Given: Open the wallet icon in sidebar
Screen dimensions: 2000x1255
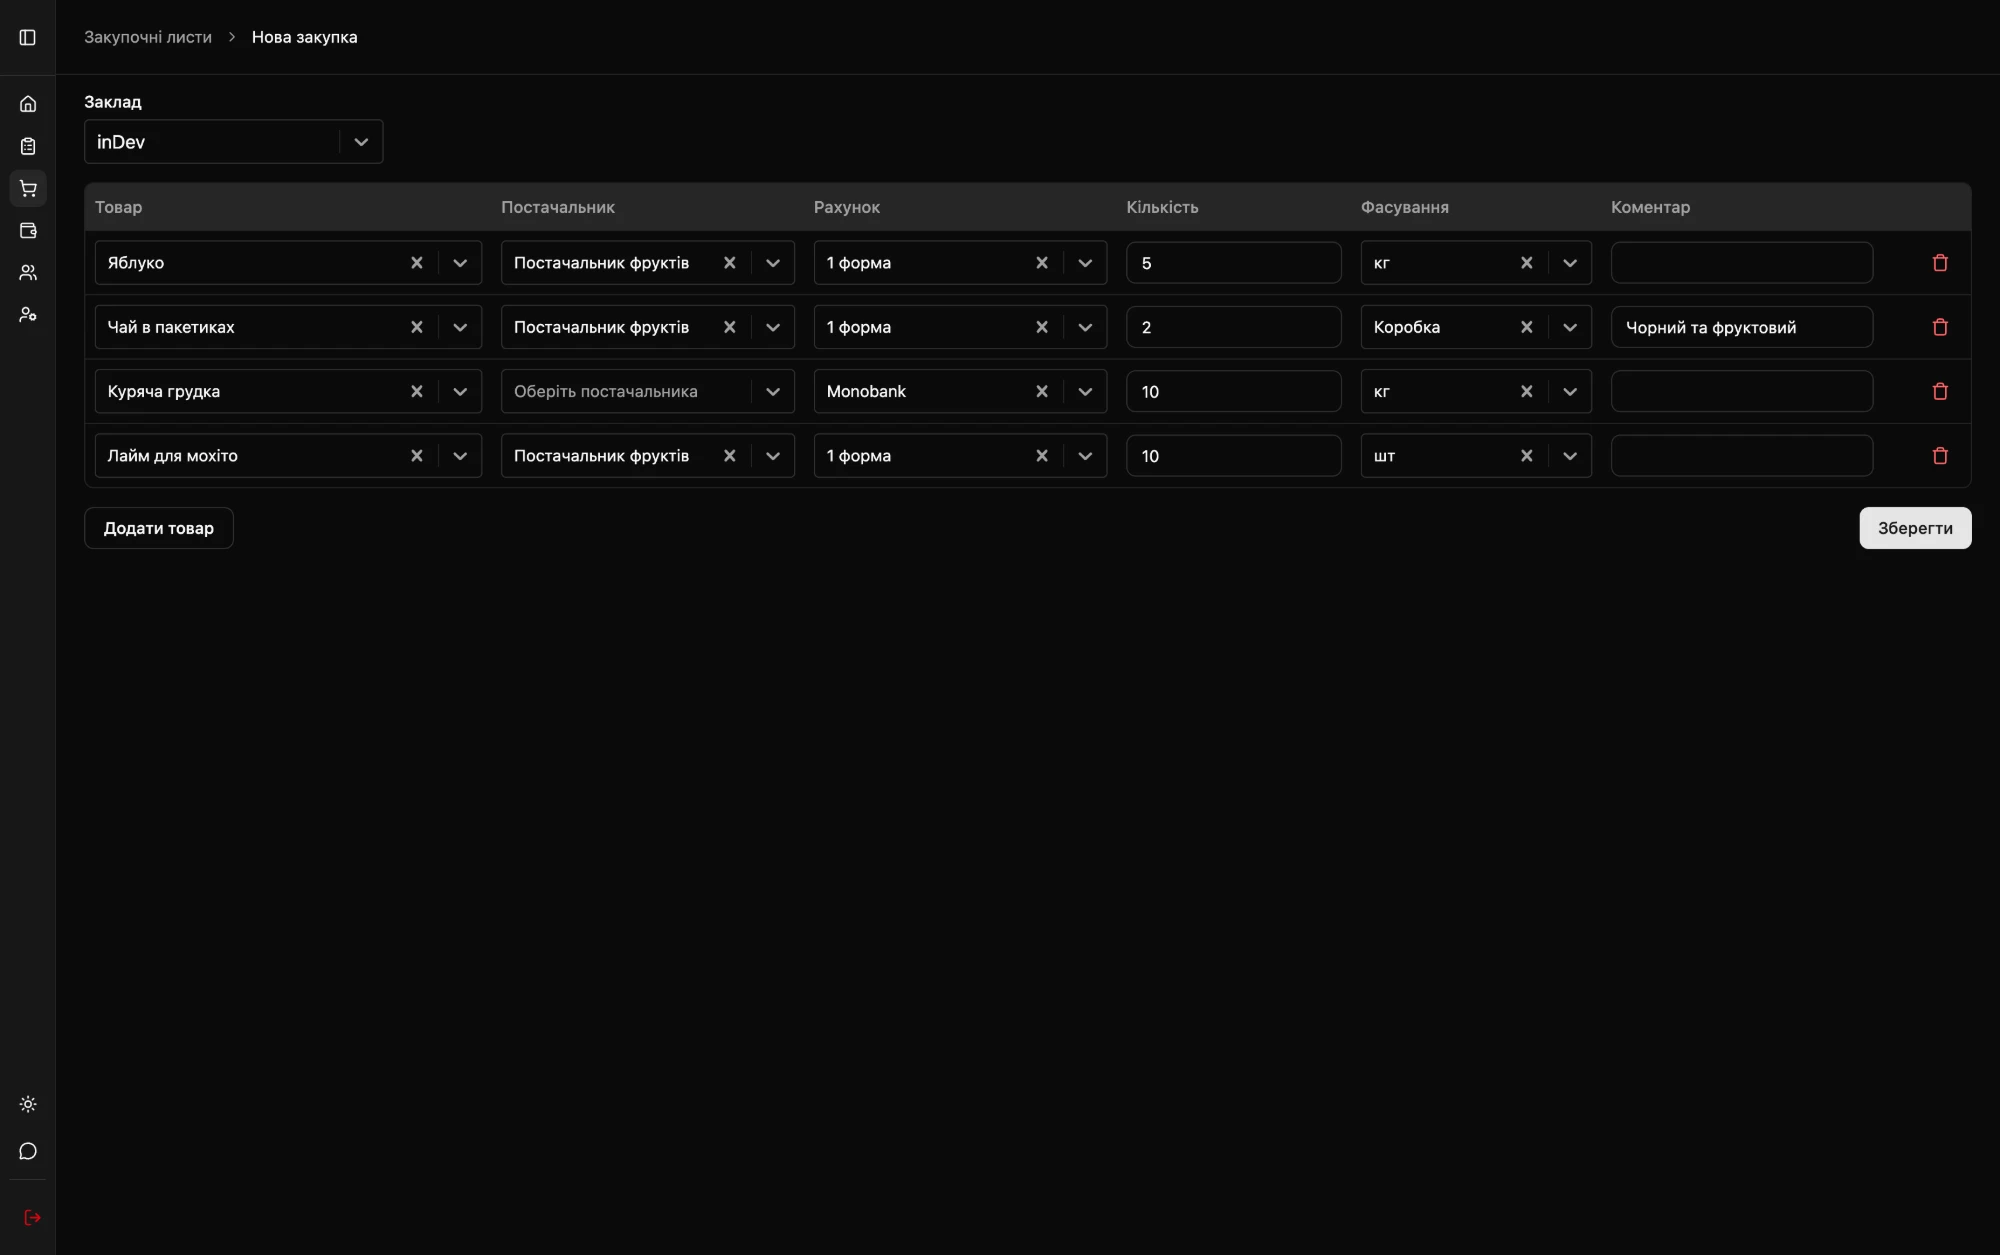Looking at the screenshot, I should [x=28, y=230].
